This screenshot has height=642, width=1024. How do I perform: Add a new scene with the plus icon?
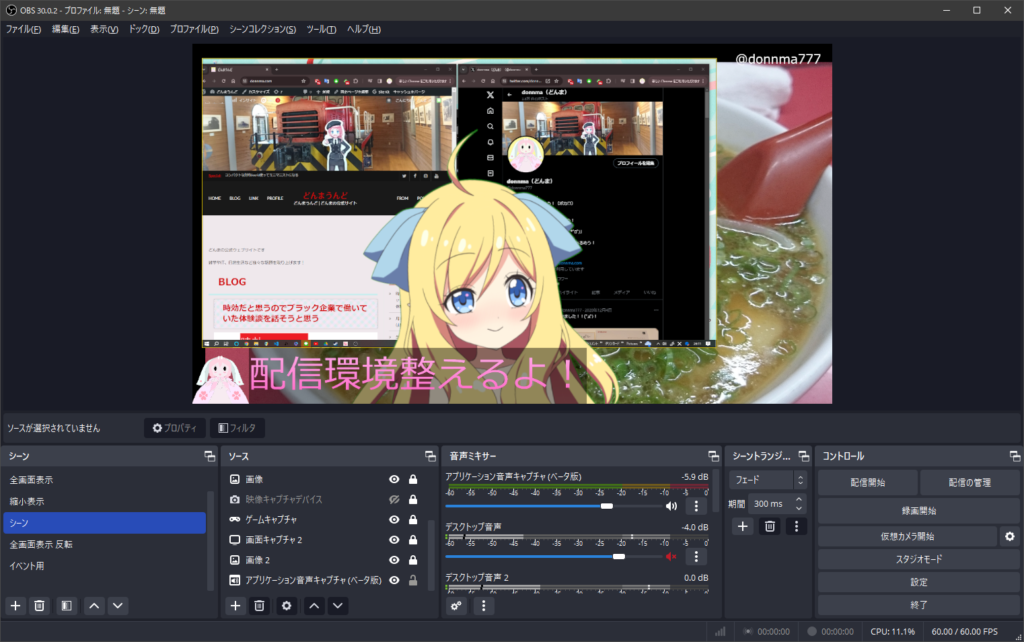click(x=15, y=605)
